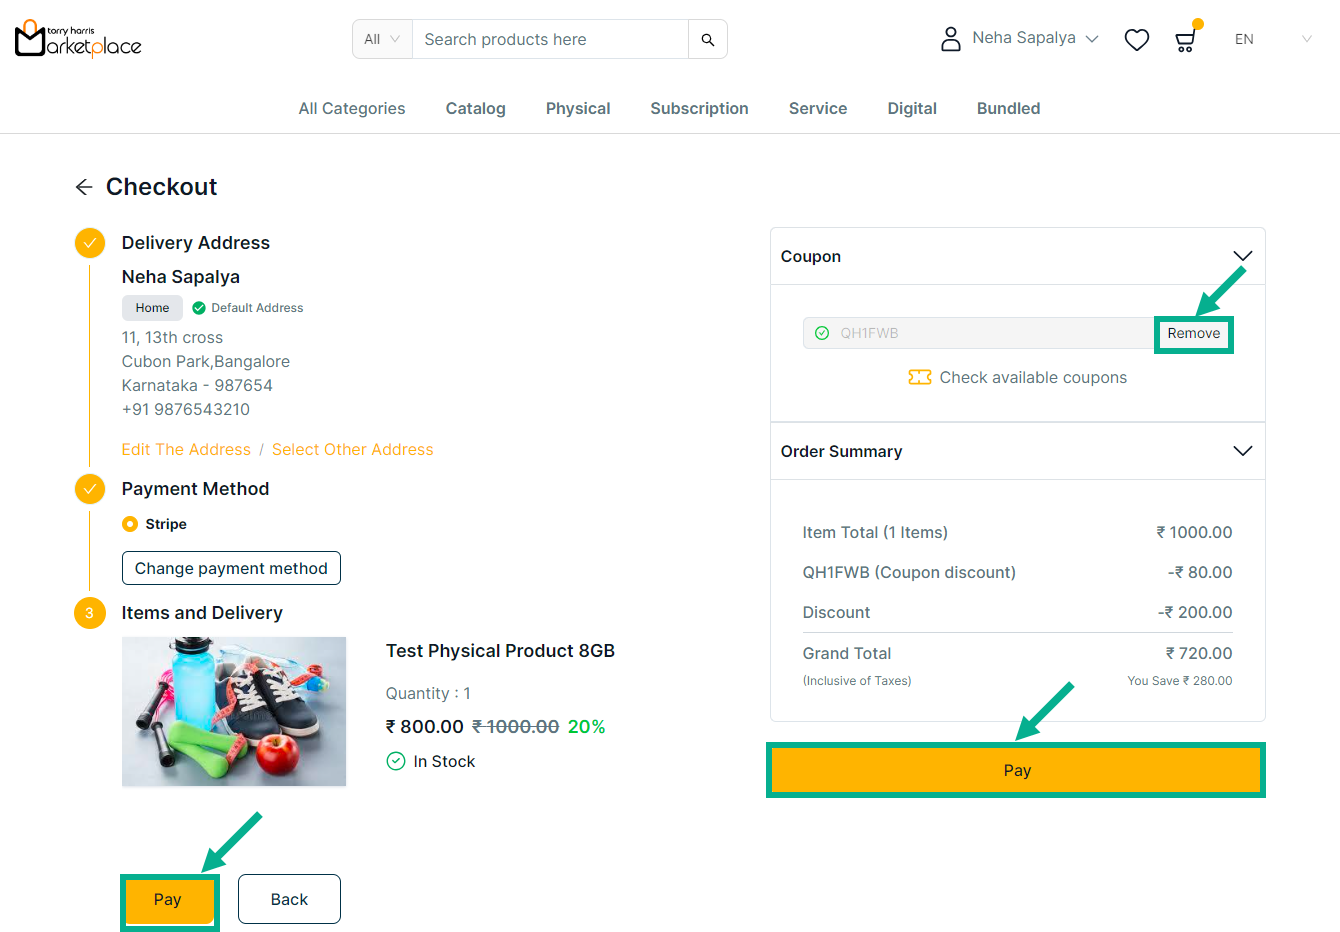This screenshot has width=1340, height=932.
Task: Click the Select Other Address link
Action: coord(352,450)
